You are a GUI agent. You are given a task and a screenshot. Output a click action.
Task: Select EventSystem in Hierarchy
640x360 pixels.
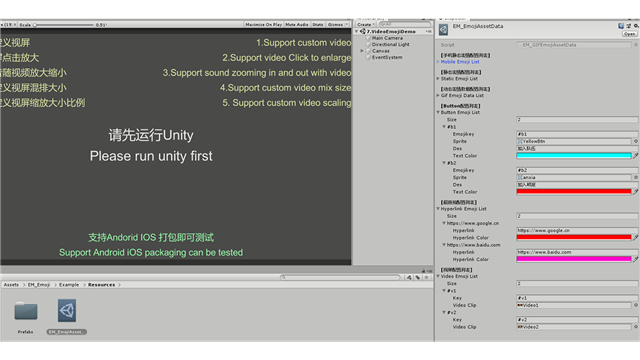pyautogui.click(x=387, y=58)
